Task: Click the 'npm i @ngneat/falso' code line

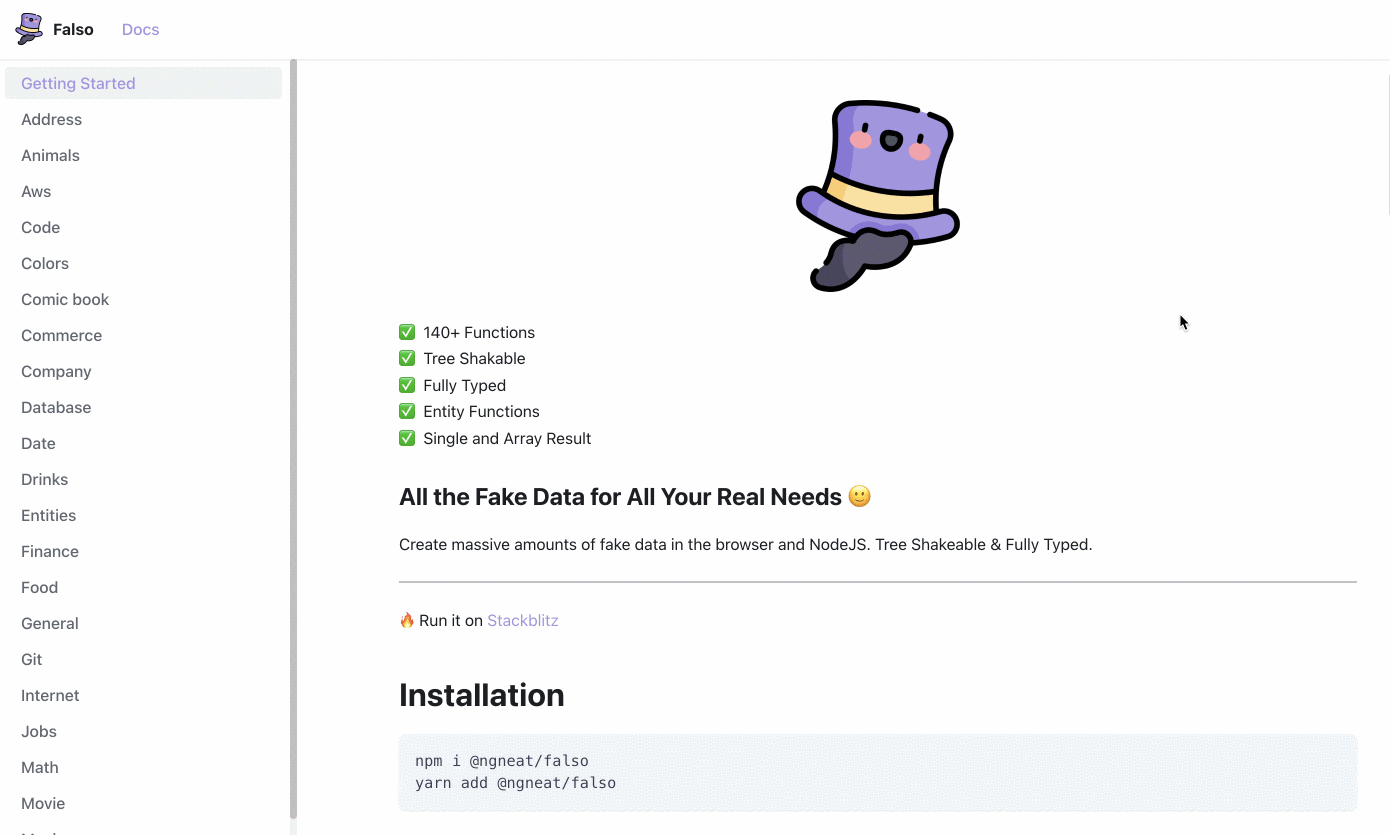Action: 502,761
